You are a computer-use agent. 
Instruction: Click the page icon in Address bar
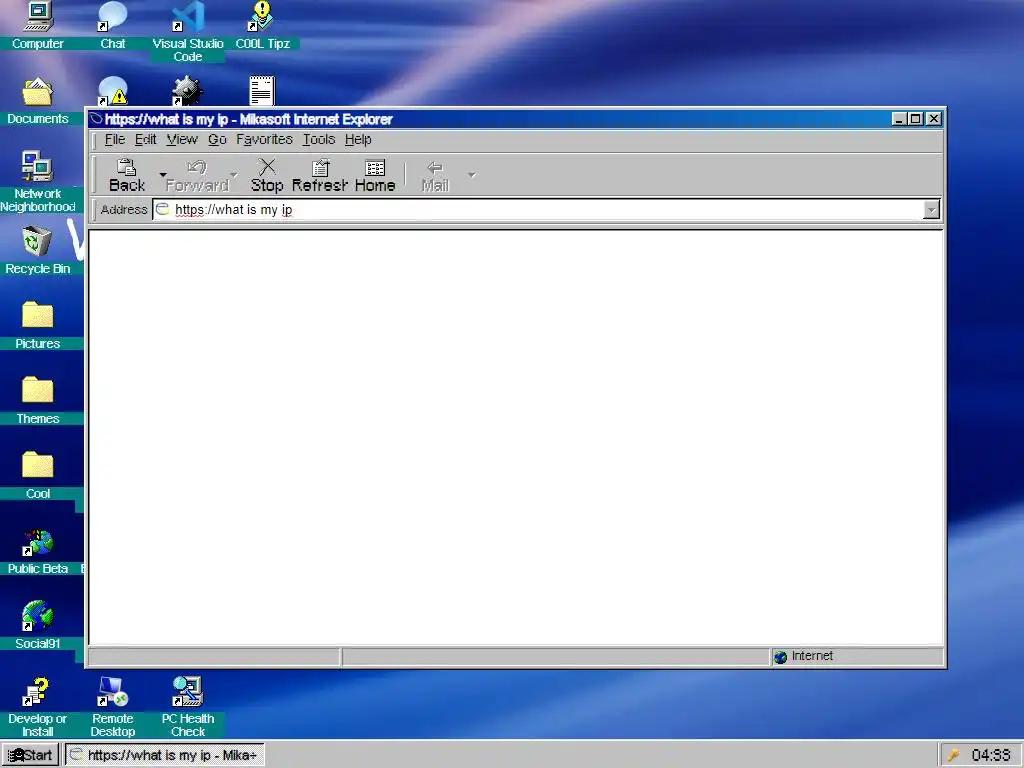tap(163, 209)
